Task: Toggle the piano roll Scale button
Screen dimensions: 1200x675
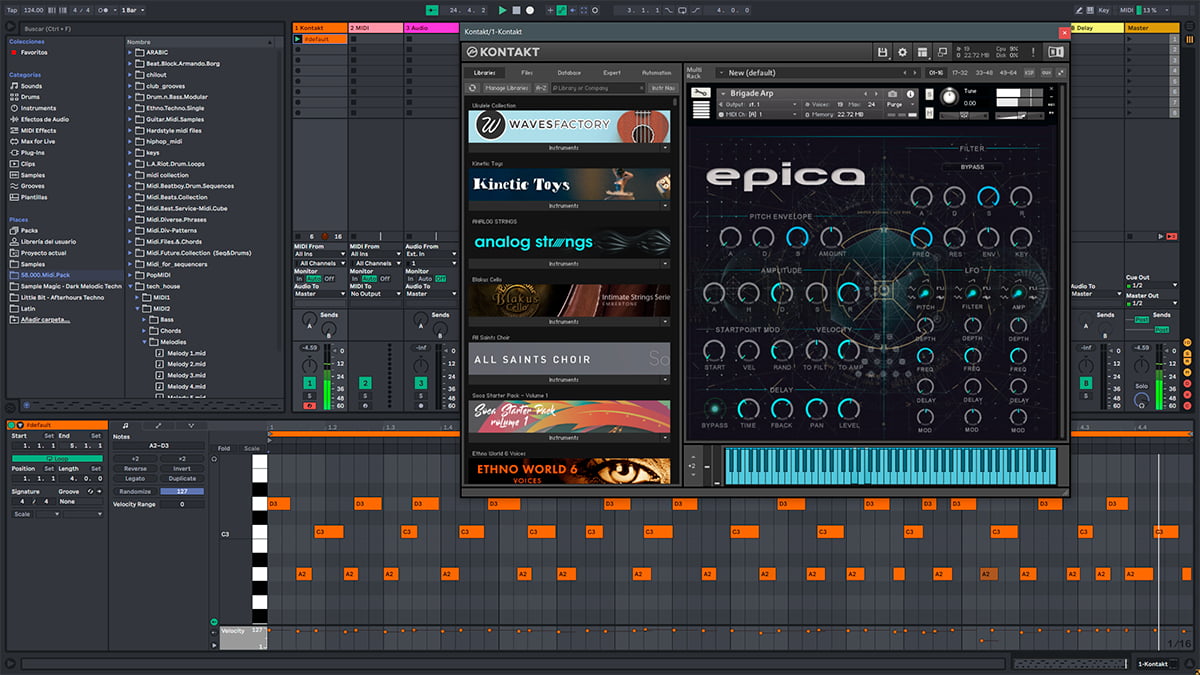Action: click(x=251, y=447)
